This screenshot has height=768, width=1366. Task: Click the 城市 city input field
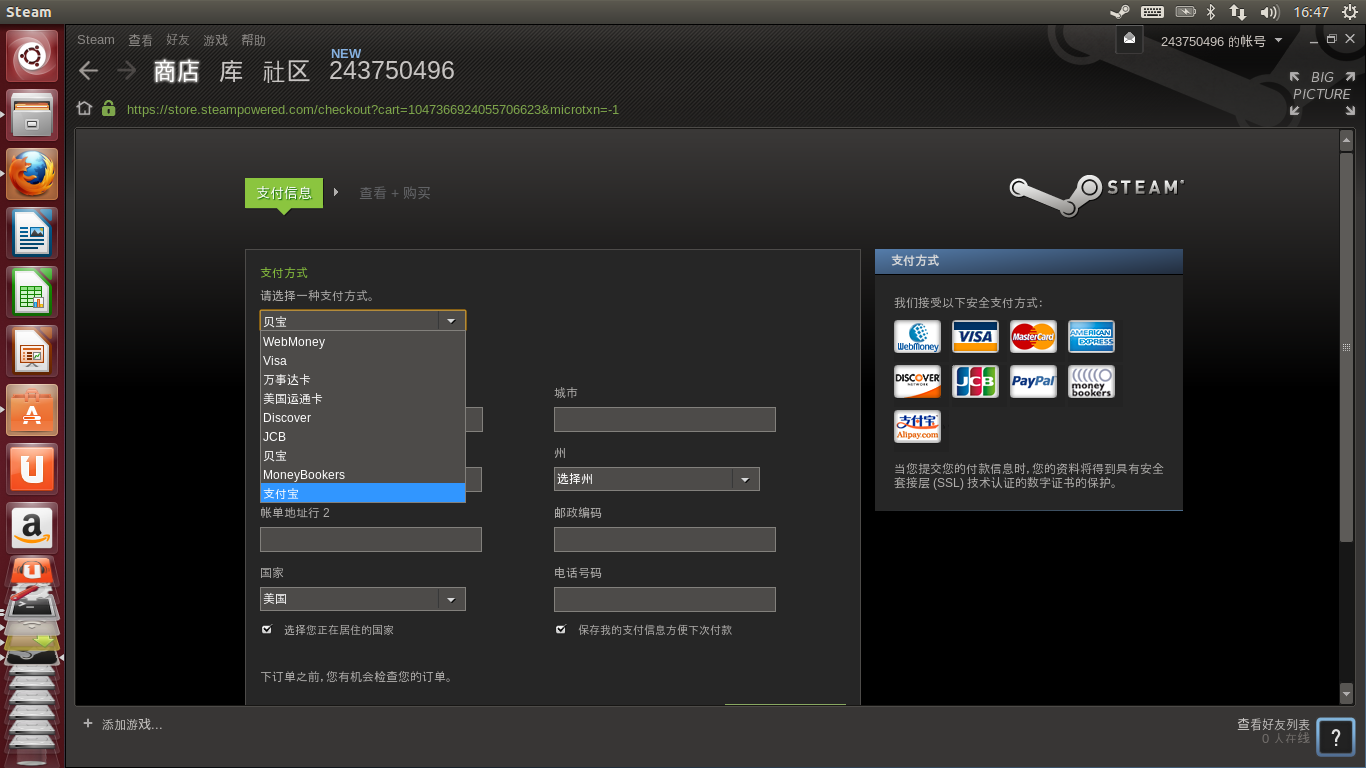[x=665, y=420]
